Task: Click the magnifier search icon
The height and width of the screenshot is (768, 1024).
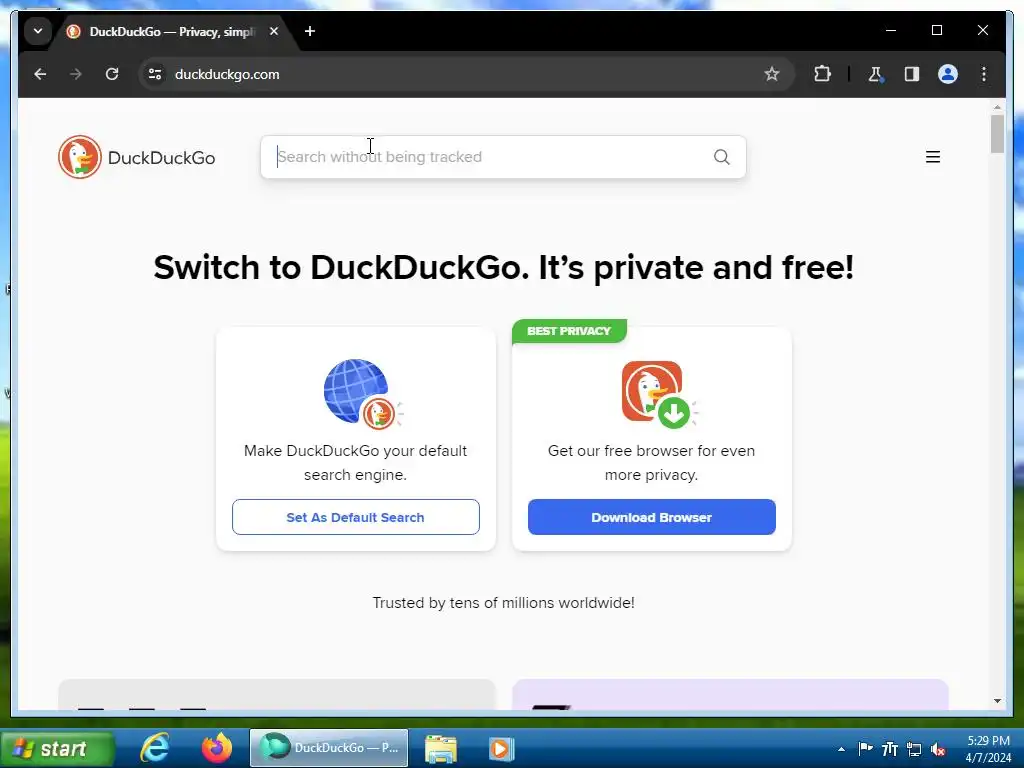Action: (722, 157)
